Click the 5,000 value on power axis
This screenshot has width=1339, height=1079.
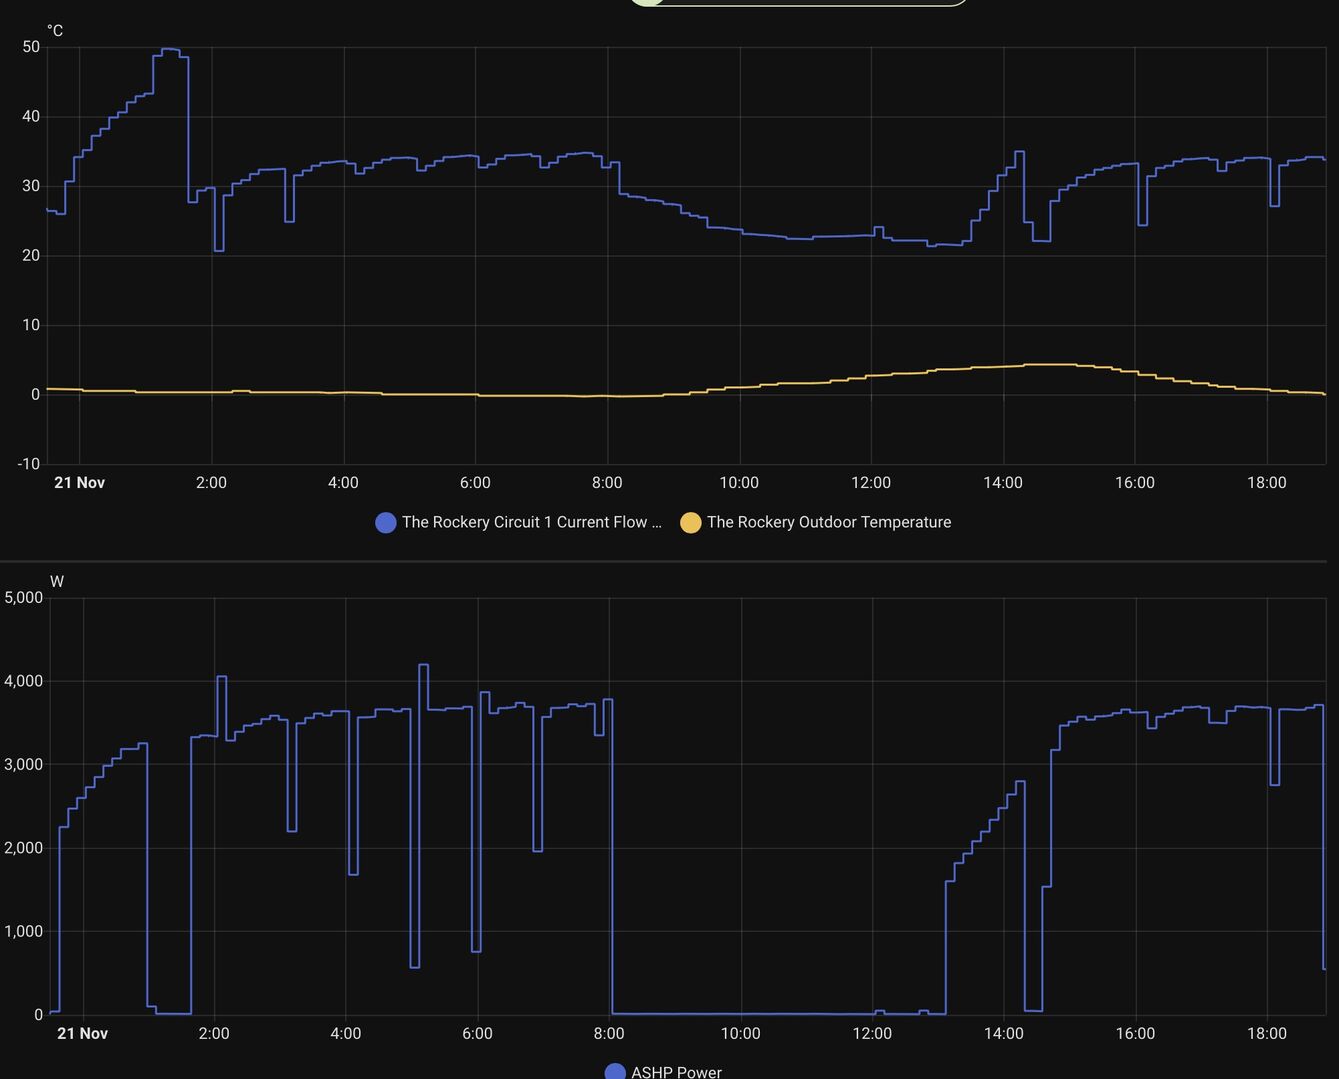(x=24, y=598)
